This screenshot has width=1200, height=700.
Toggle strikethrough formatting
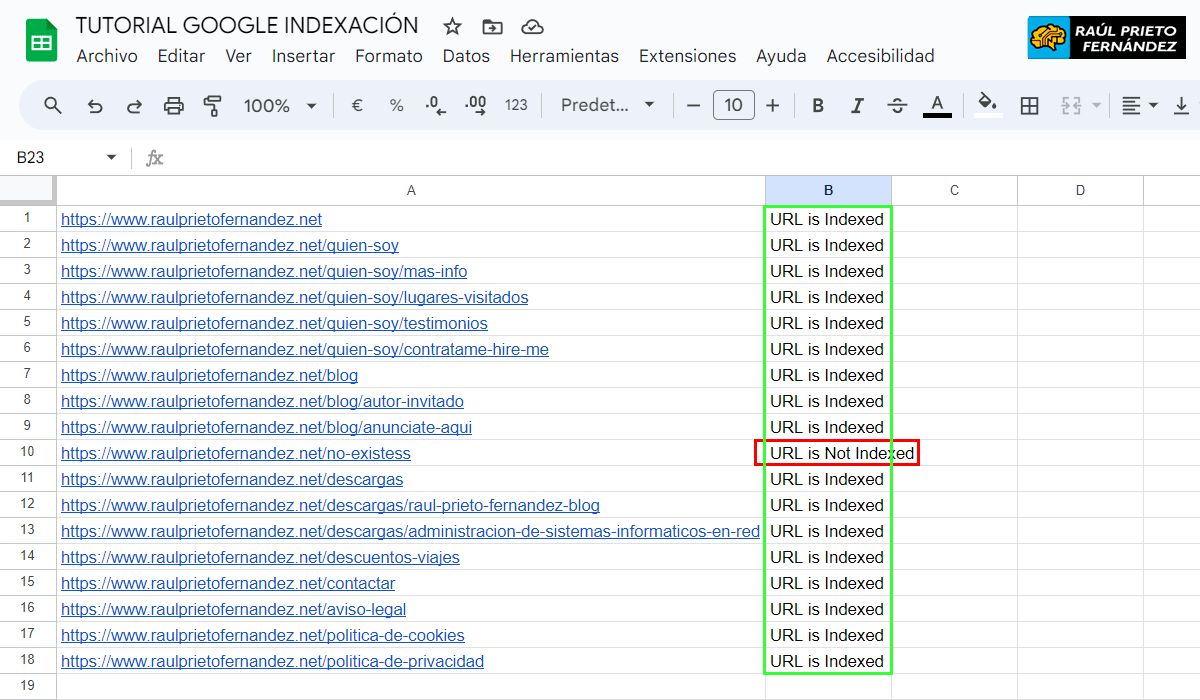(x=897, y=105)
